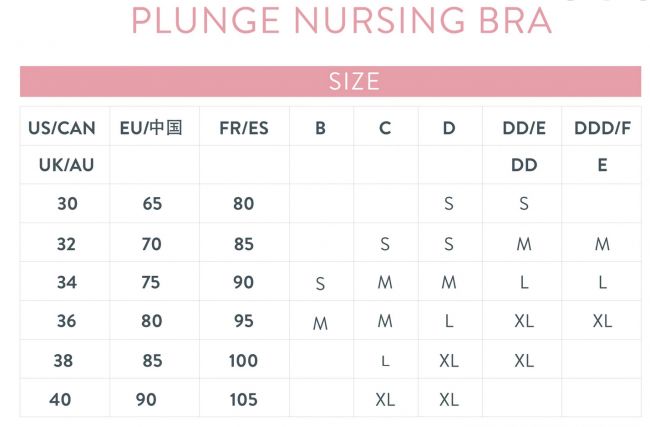Click band size 30 row label
Viewport: 650px width, 427px height.
point(67,204)
